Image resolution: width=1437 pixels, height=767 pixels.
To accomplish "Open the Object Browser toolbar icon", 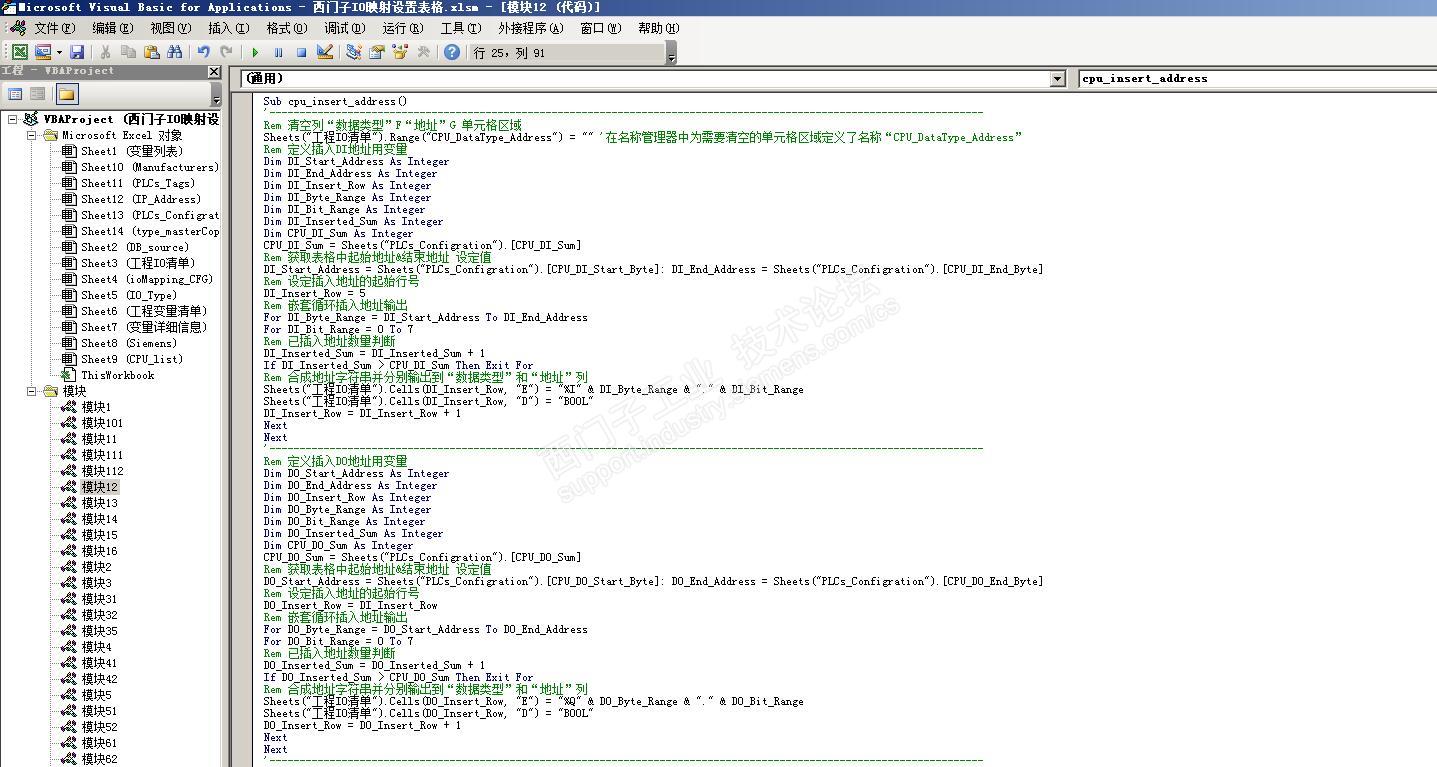I will [400, 52].
